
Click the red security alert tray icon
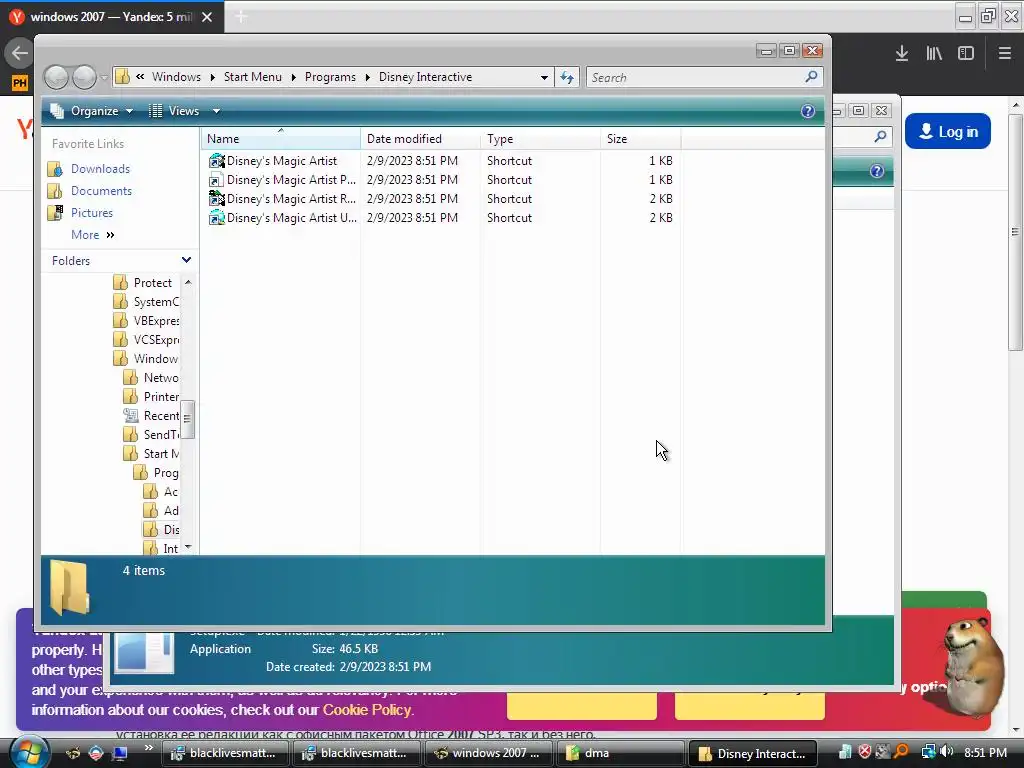point(864,752)
